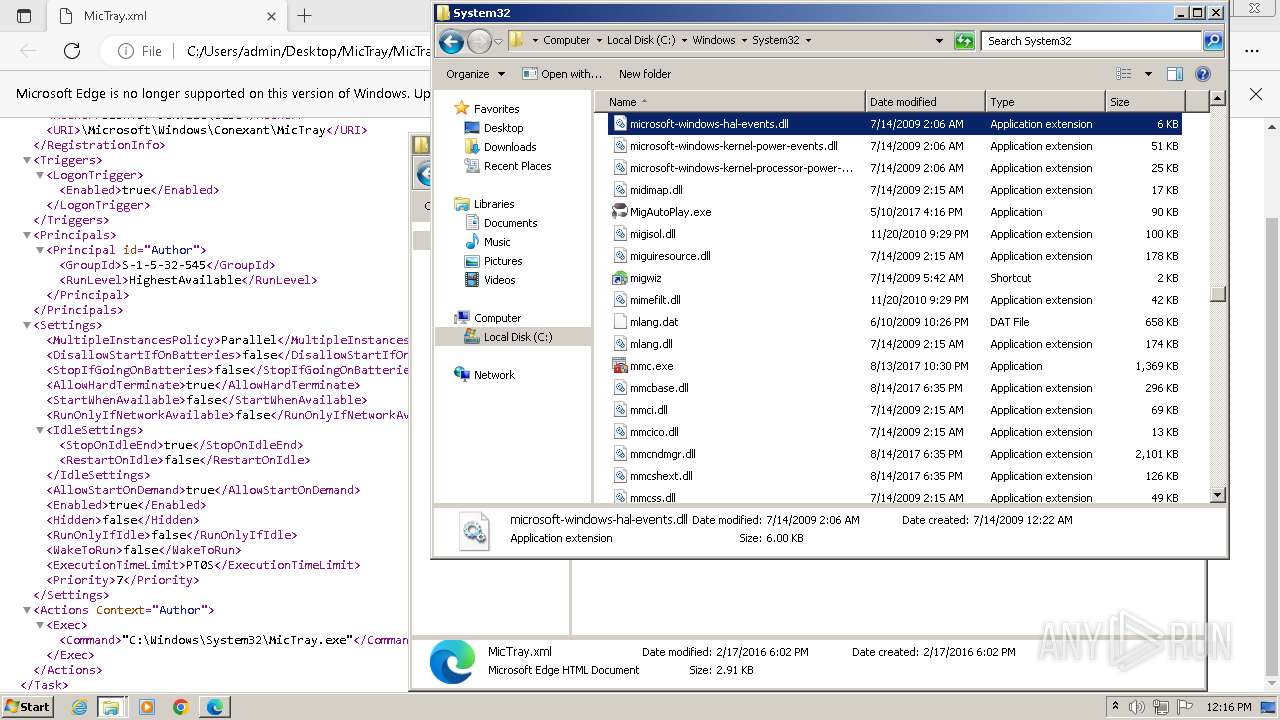The height and width of the screenshot is (720, 1280).
Task: Collapse the Actions XML node
Action: (x=27, y=610)
